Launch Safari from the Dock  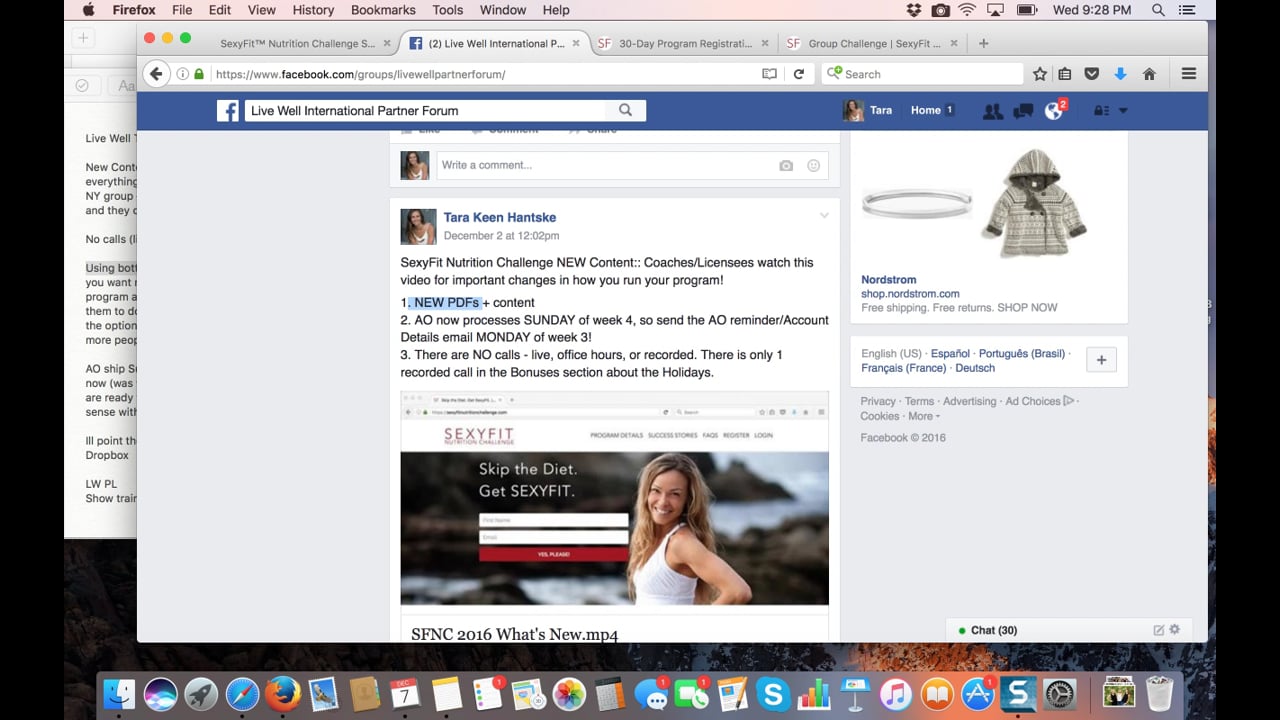click(242, 693)
